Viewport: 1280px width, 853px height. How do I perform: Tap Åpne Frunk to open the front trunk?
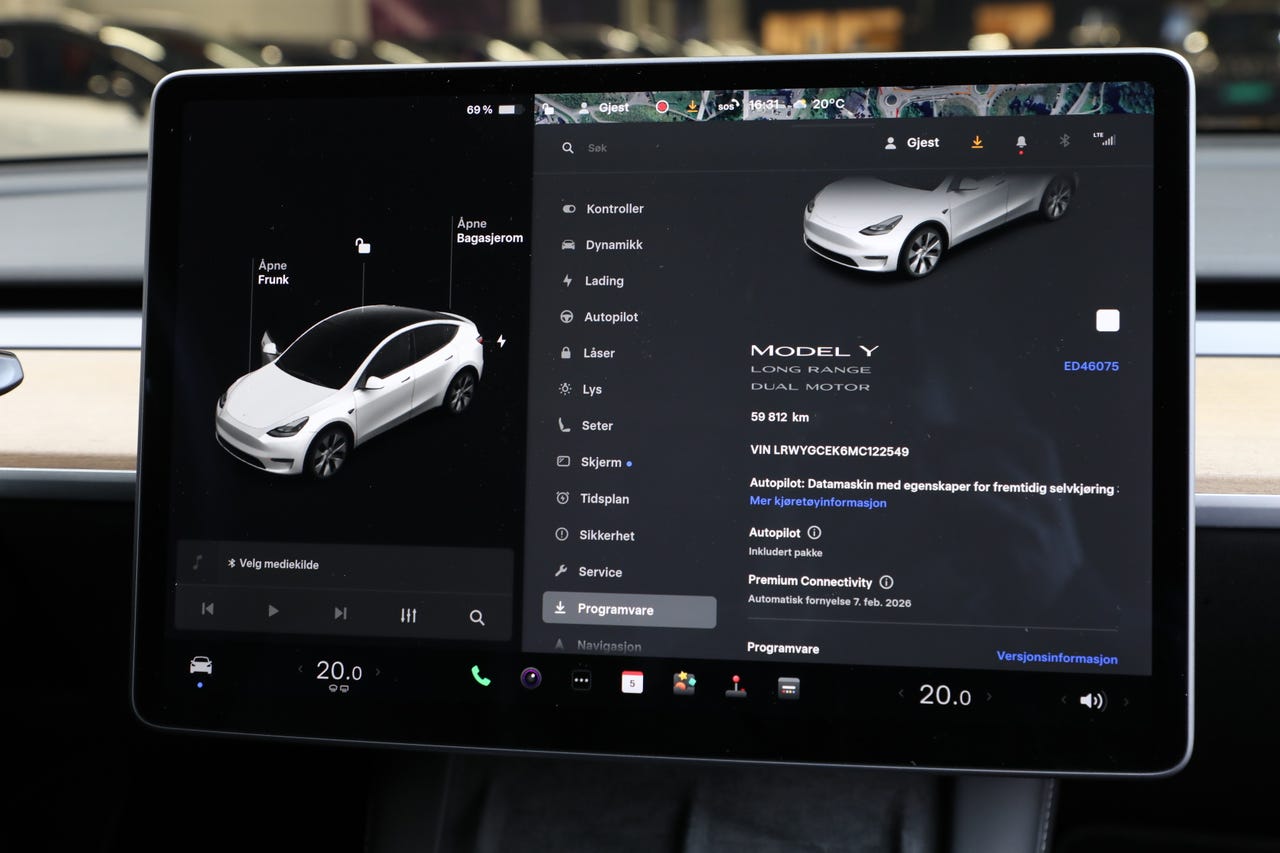click(x=273, y=273)
